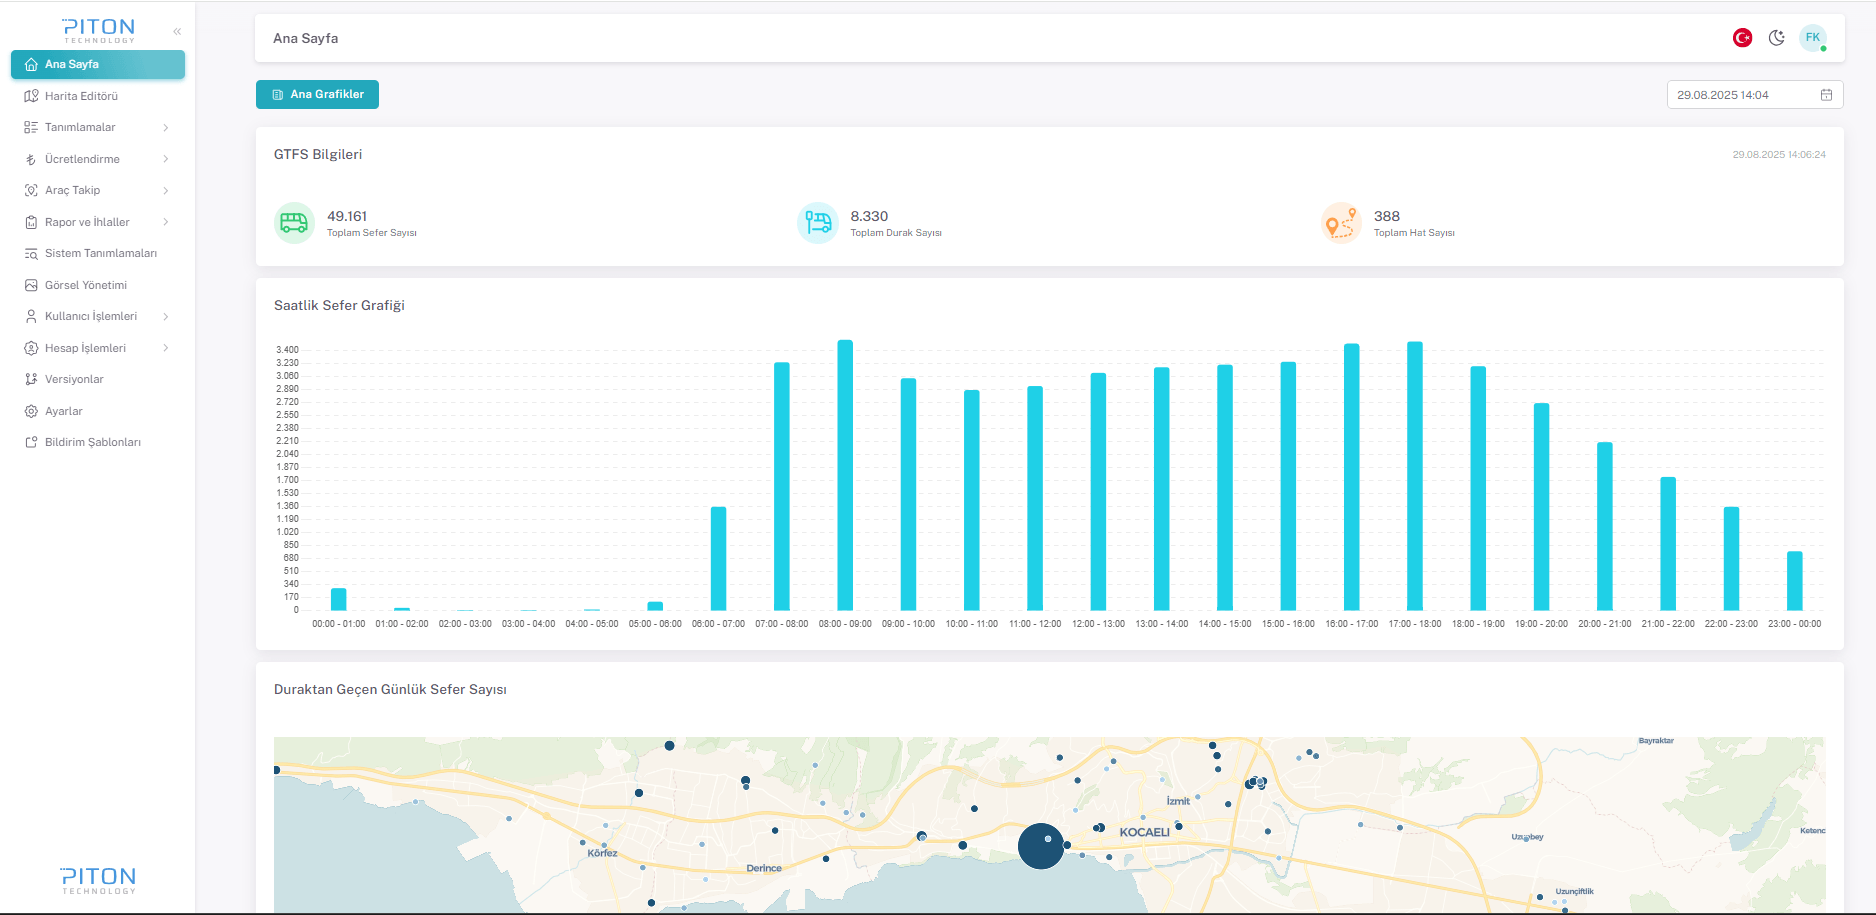Open Versiyonlar in the sidebar

74,380
